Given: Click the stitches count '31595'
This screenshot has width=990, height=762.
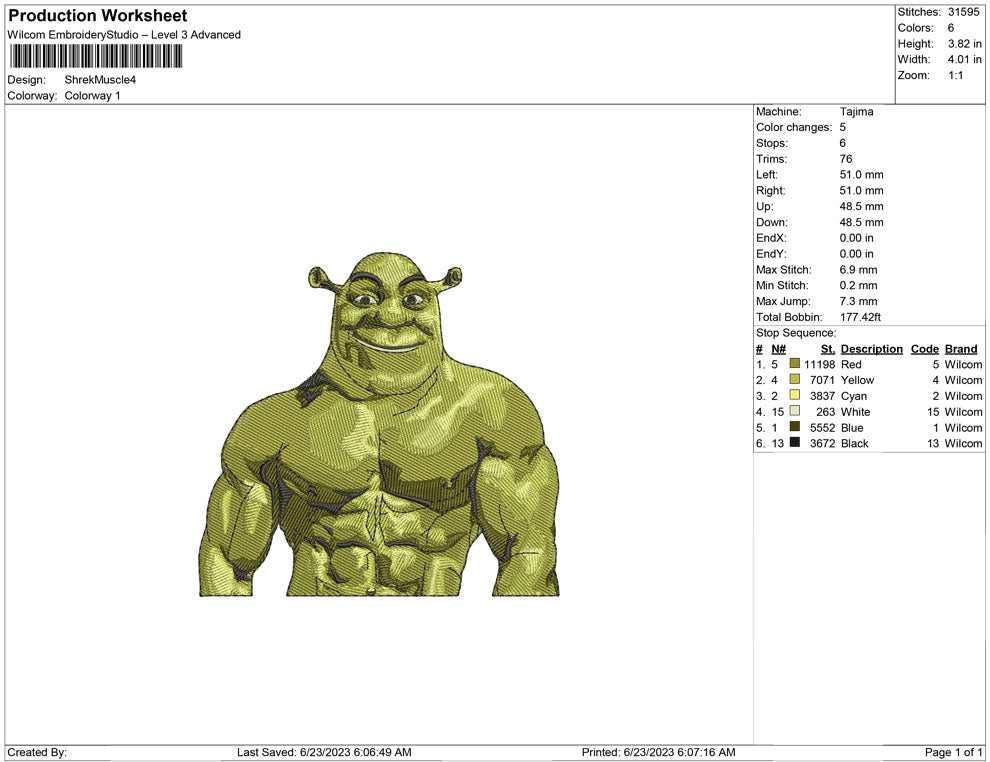Looking at the screenshot, I should pyautogui.click(x=963, y=12).
